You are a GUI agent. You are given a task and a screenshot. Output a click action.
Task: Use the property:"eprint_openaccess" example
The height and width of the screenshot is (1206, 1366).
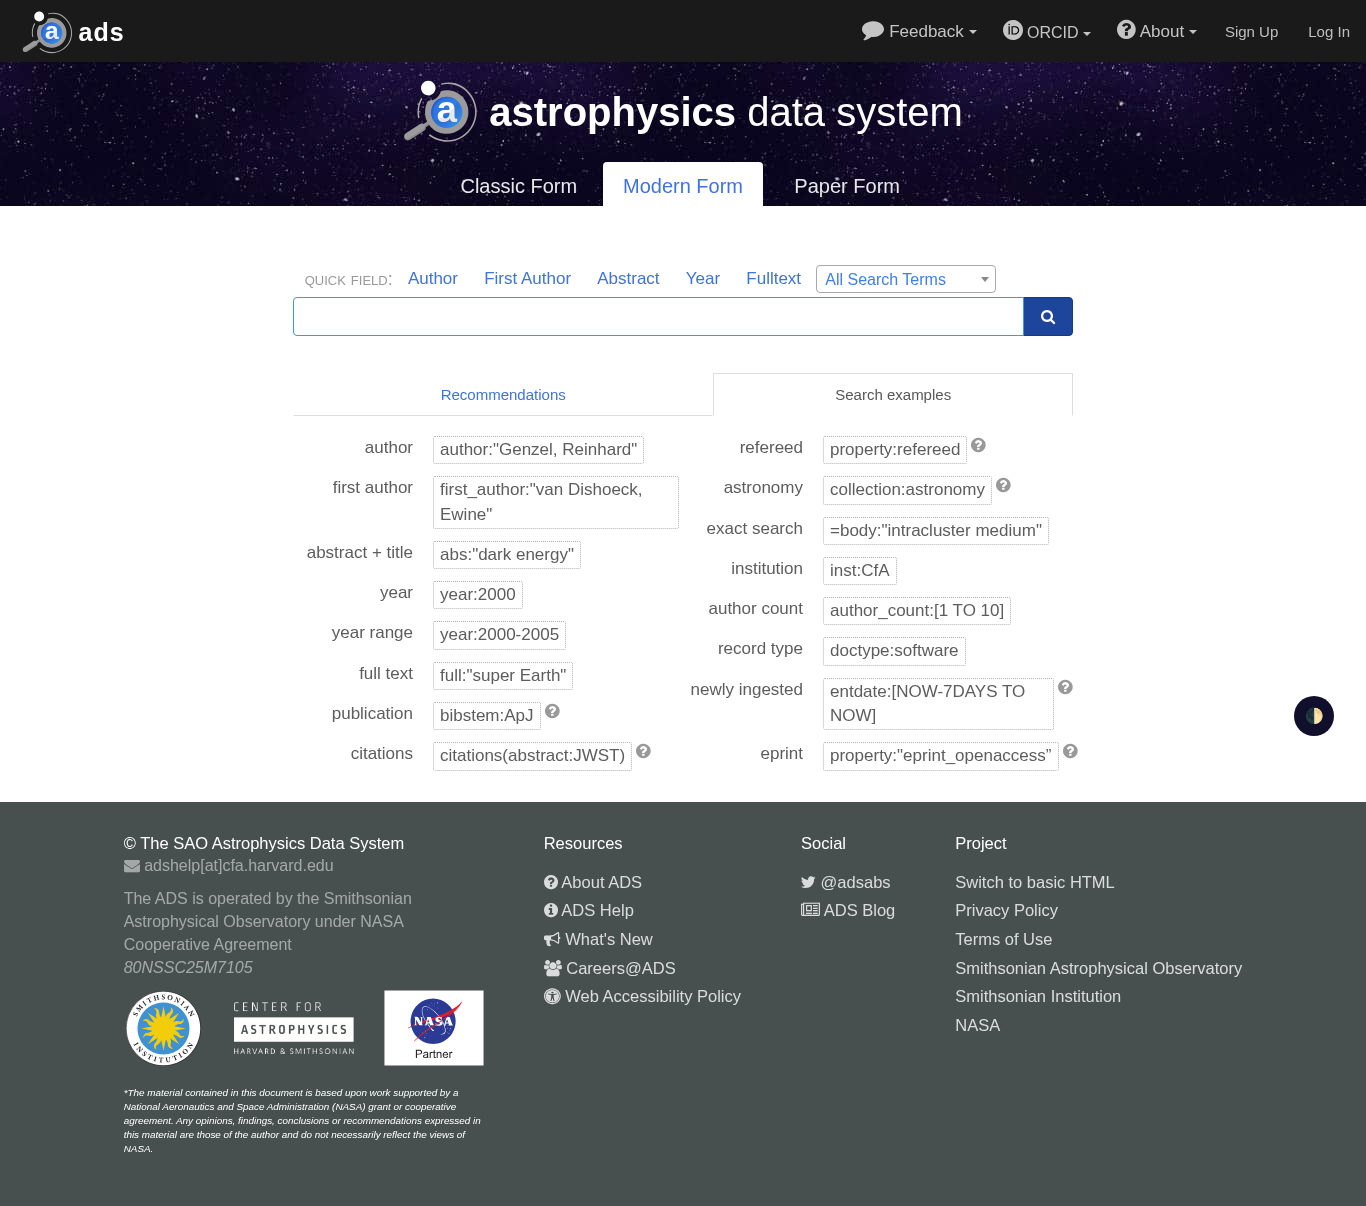(941, 756)
